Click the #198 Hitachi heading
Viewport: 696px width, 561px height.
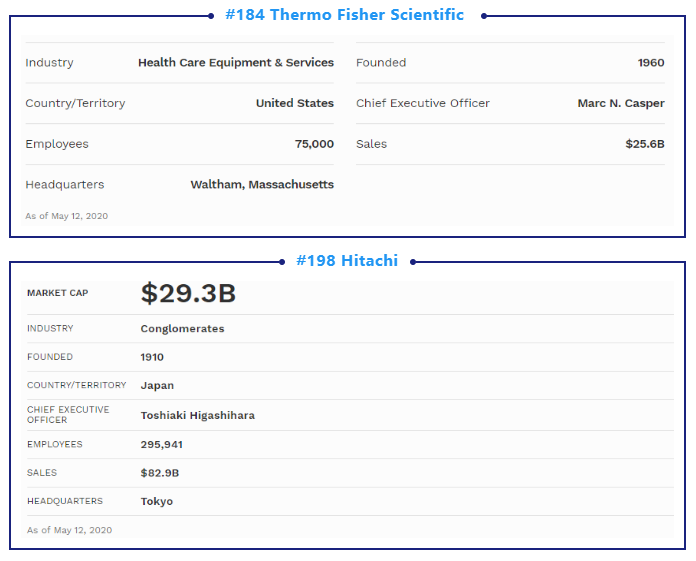pos(347,261)
